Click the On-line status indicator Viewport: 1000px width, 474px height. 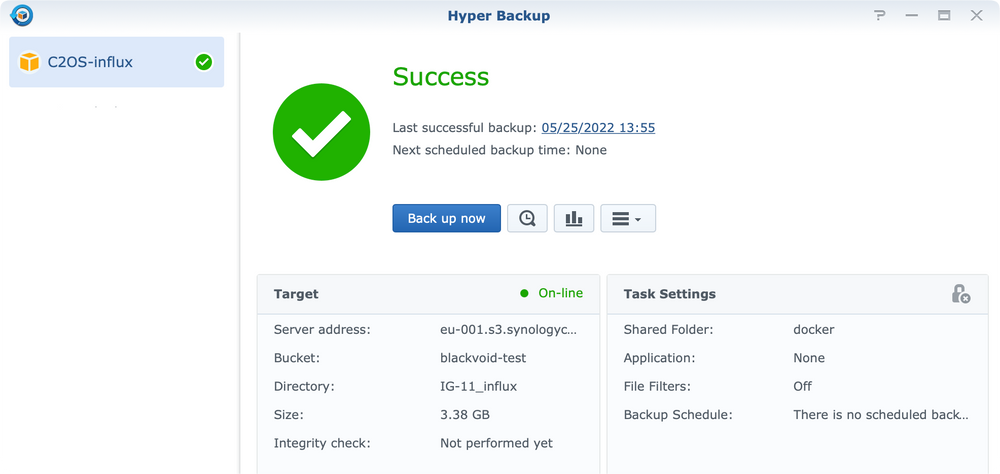click(x=551, y=293)
